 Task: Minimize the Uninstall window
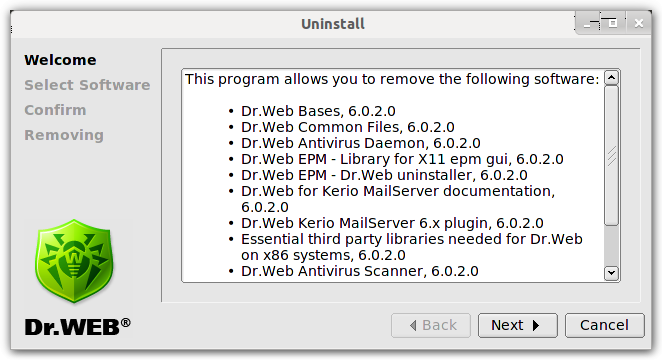(x=588, y=24)
